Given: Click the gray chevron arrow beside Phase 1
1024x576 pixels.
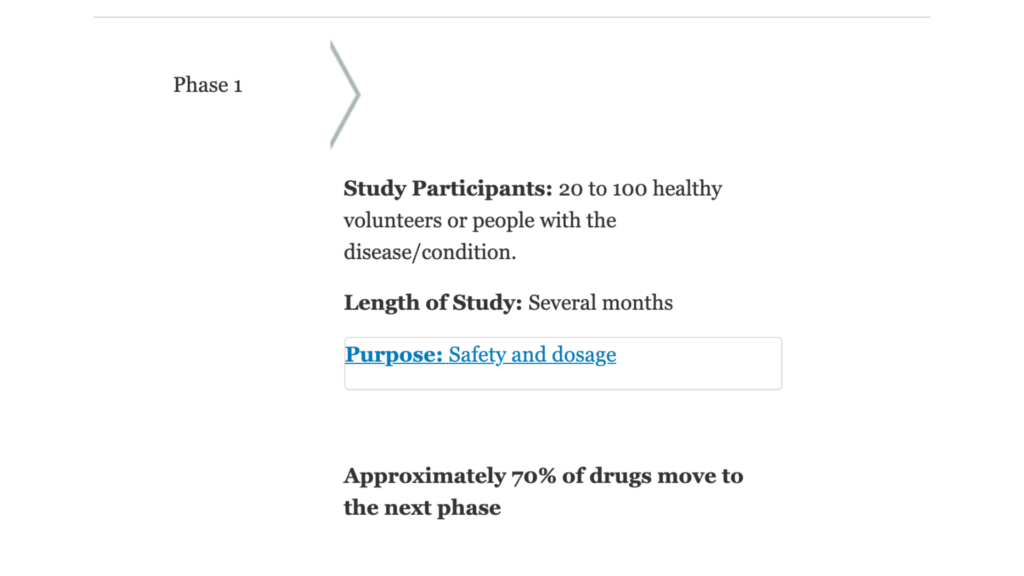Looking at the screenshot, I should [345, 95].
